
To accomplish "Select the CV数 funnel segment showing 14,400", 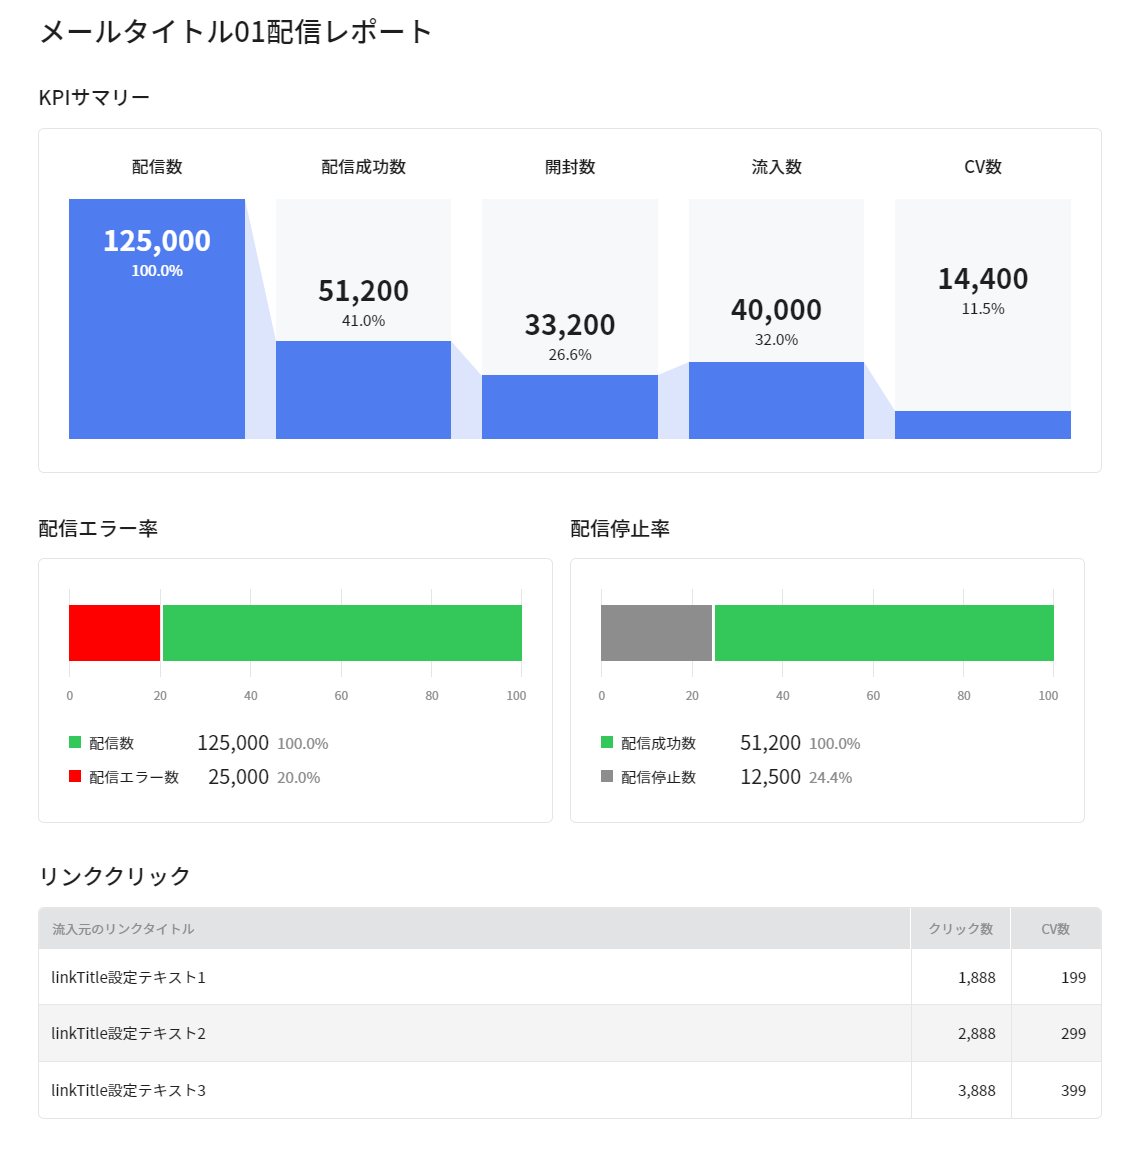I will pos(983,423).
